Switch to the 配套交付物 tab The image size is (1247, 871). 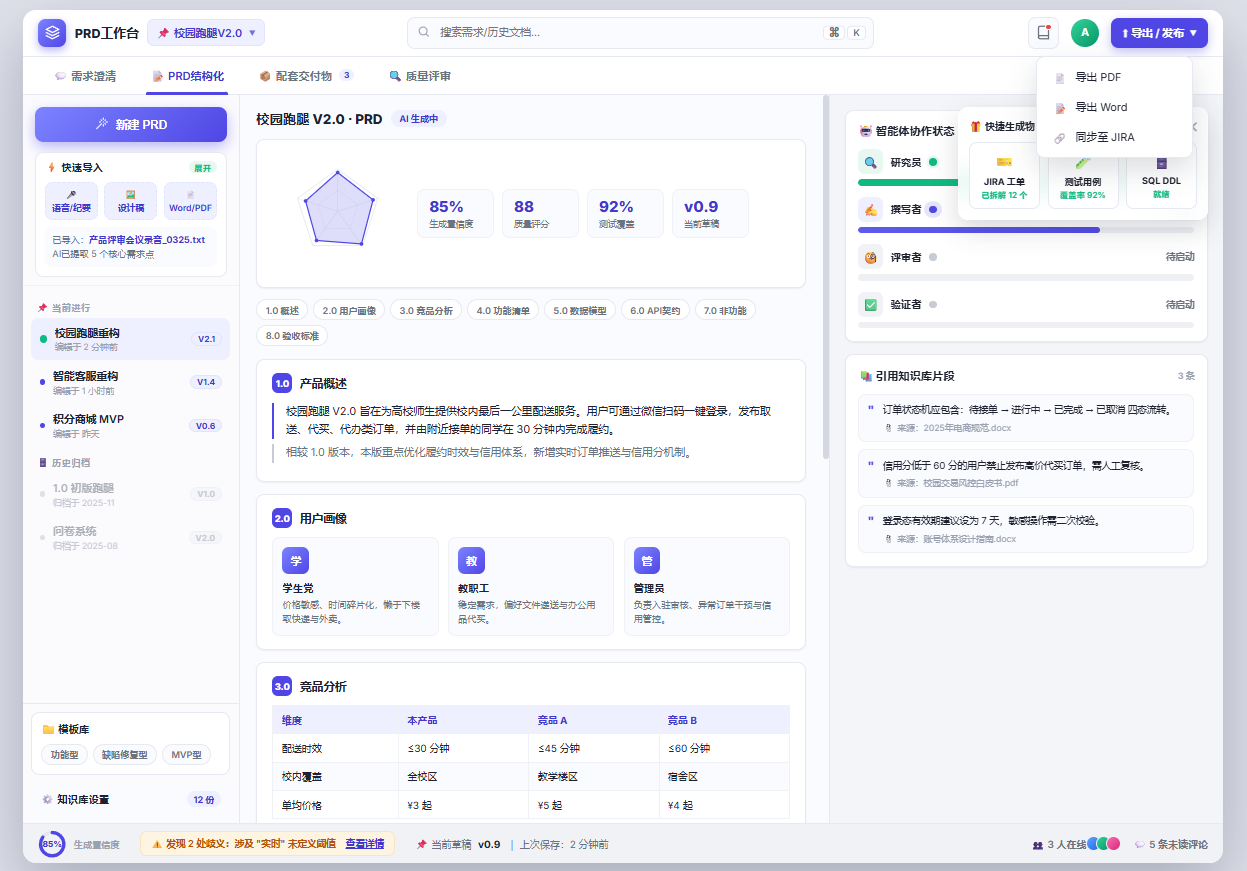click(x=305, y=75)
